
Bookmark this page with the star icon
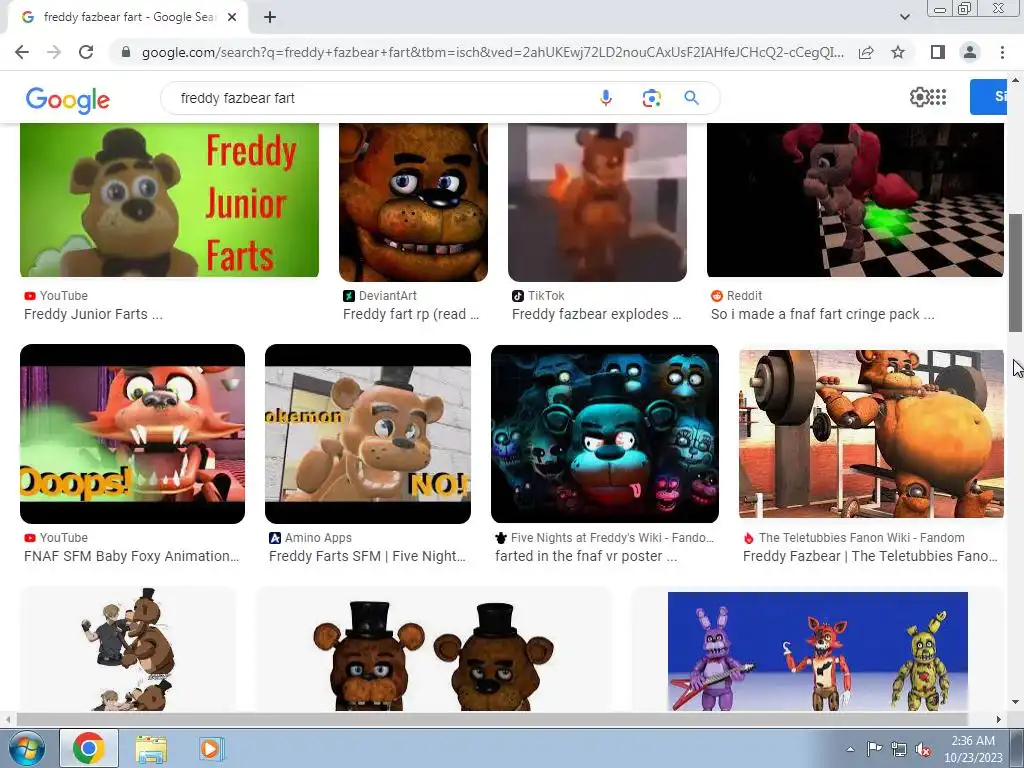point(898,52)
